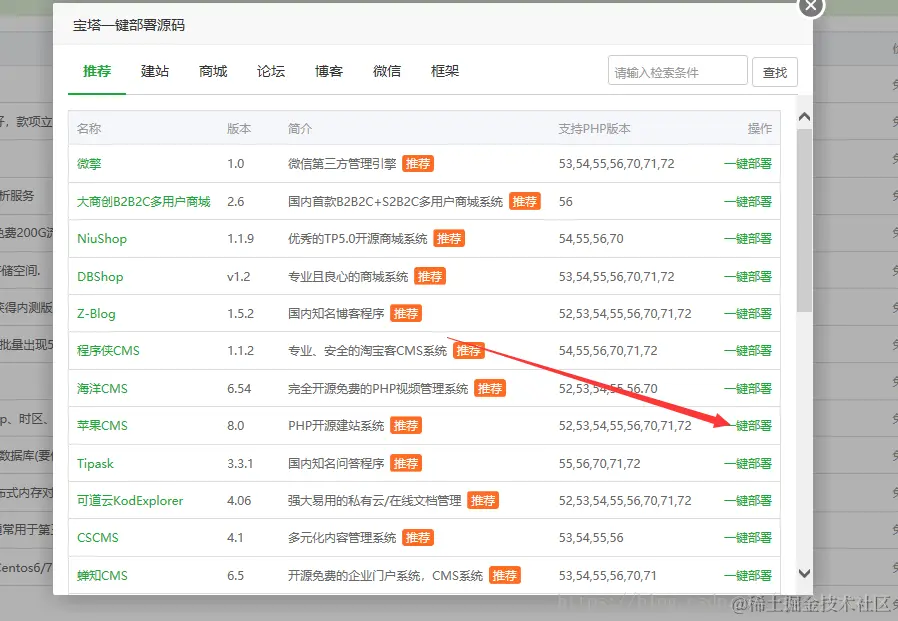Click the 推荐 badge in 大商创 row
This screenshot has width=898, height=621.
(525, 202)
